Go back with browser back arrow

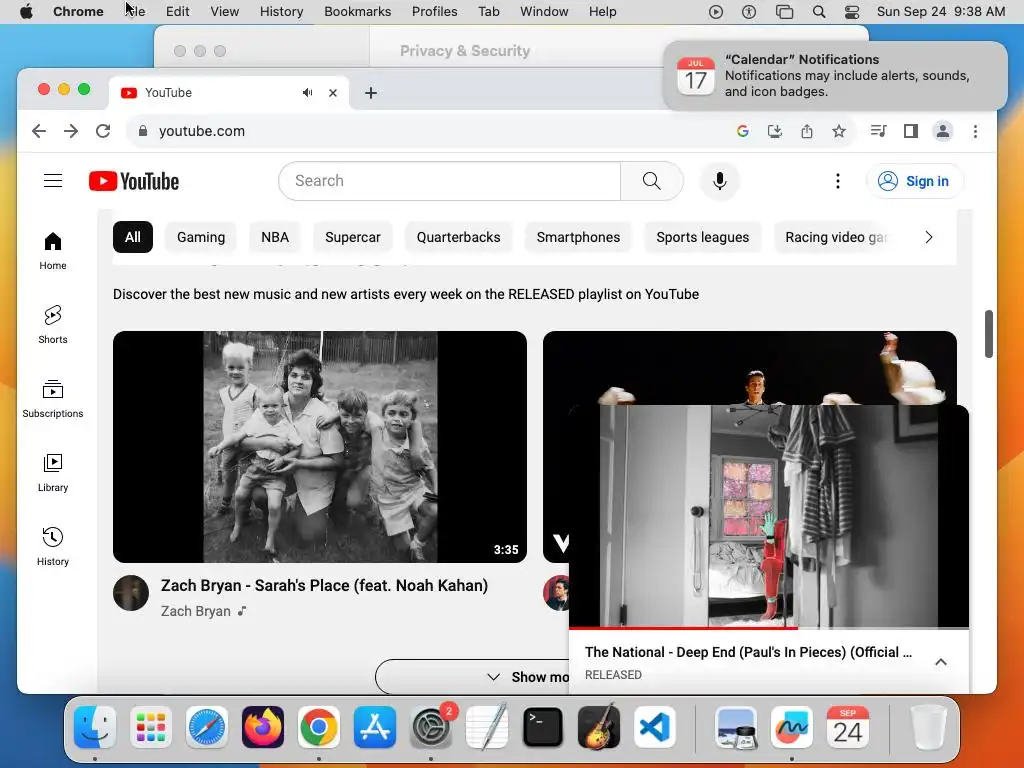pyautogui.click(x=39, y=131)
